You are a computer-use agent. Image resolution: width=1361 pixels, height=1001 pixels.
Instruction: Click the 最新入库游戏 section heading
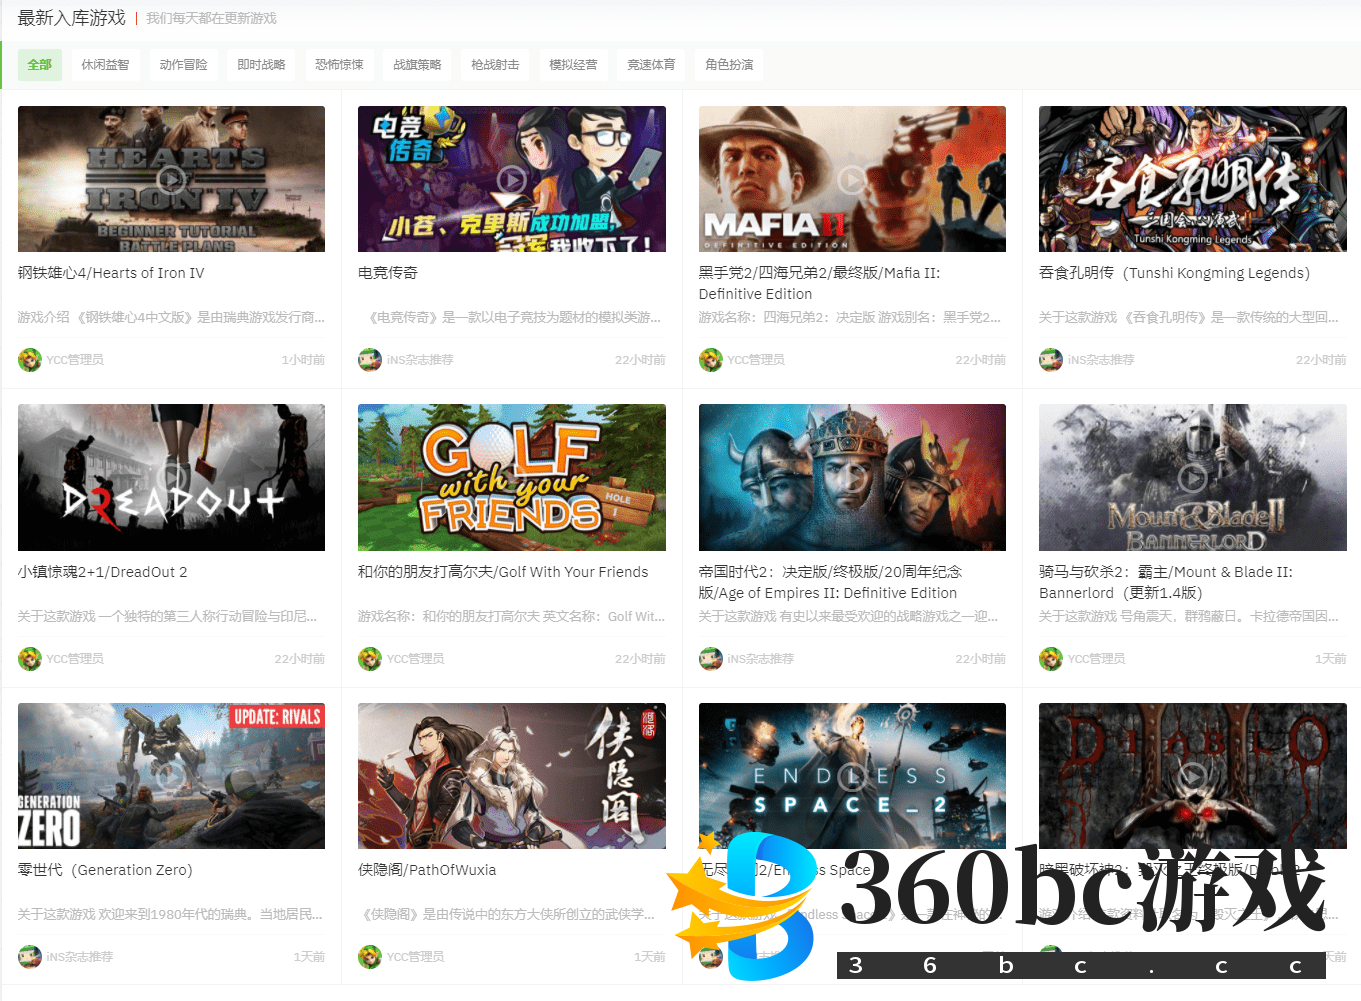[x=72, y=18]
